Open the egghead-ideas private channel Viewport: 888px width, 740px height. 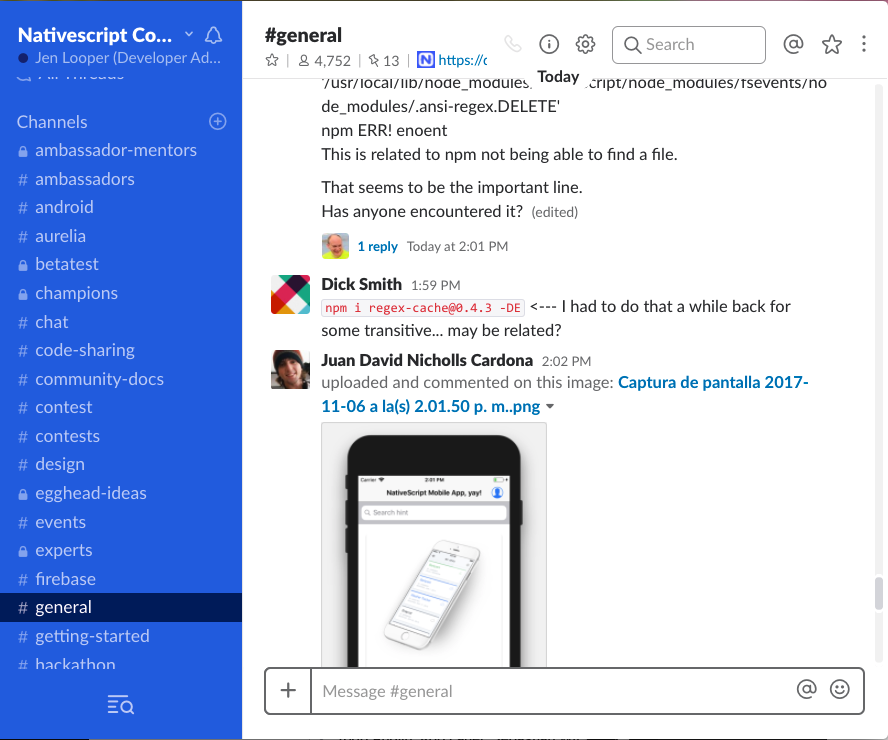(x=121, y=493)
